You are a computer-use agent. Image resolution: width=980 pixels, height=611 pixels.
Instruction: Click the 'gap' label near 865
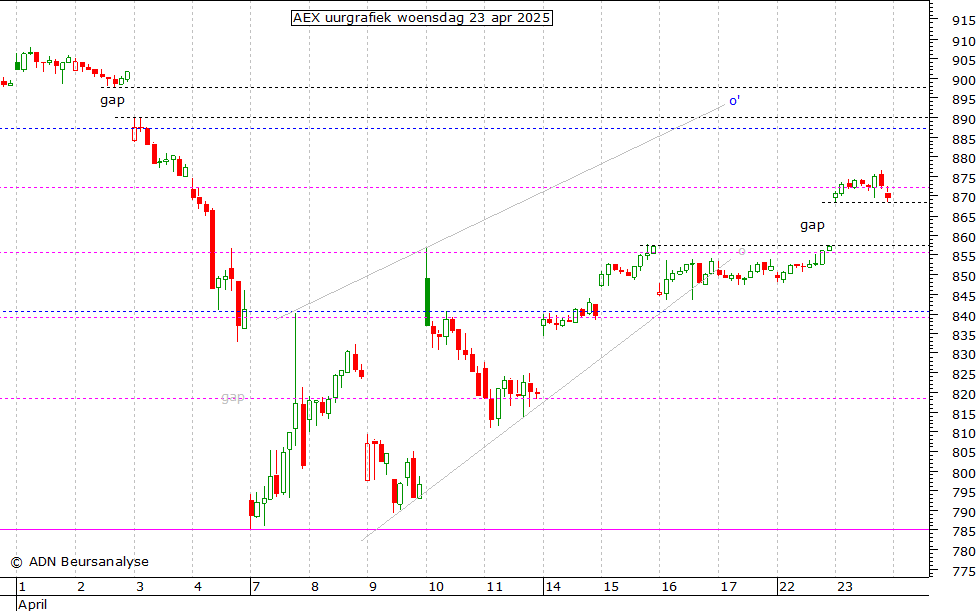pyautogui.click(x=812, y=225)
